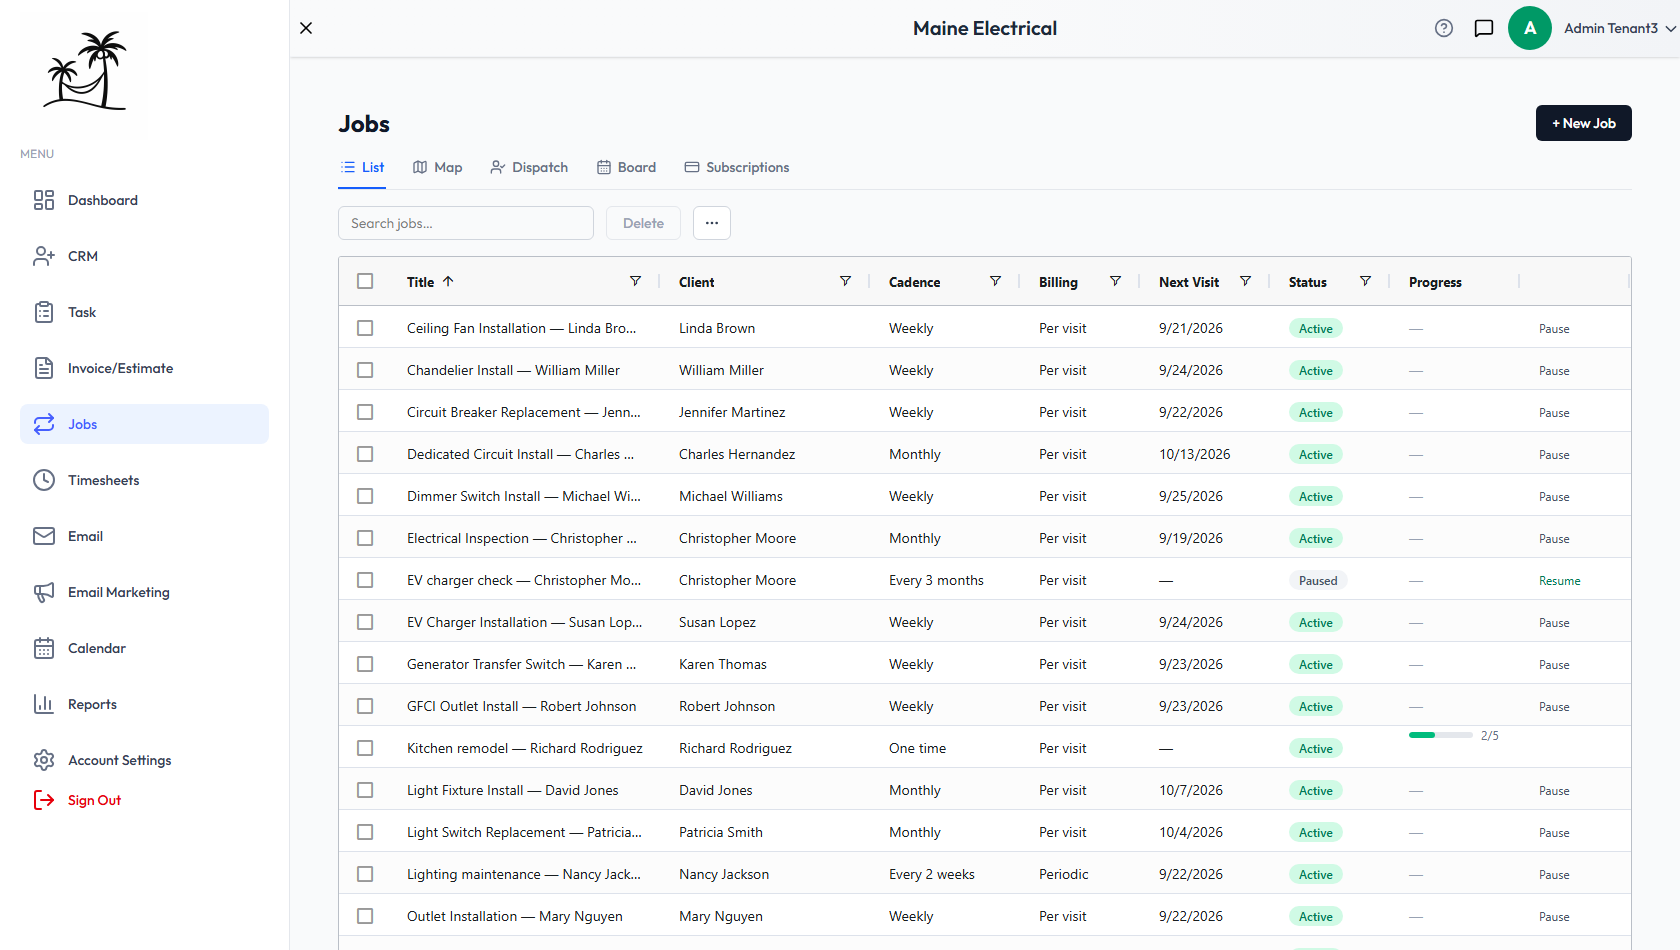Click the Calendar icon in sidebar
Screen dimensions: 1680x950
(44, 648)
